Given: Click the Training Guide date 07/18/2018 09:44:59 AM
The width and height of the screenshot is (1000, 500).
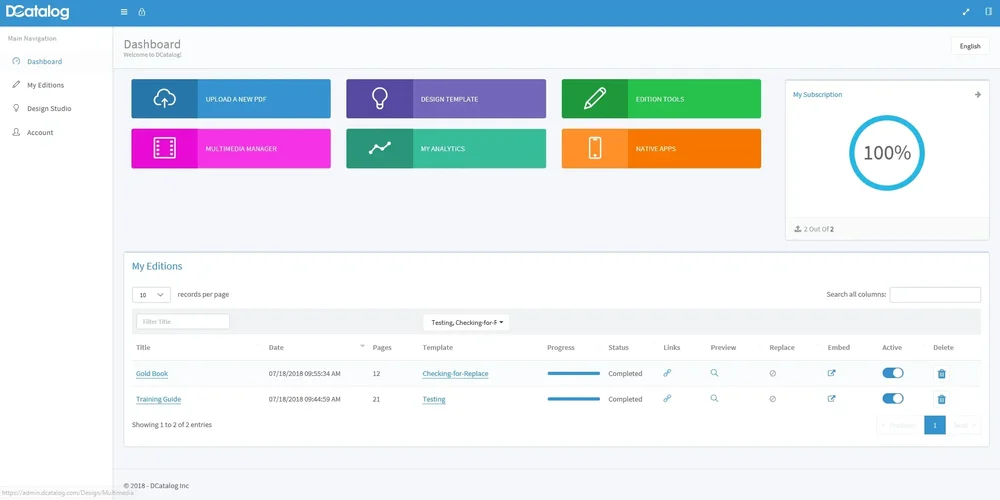Looking at the screenshot, I should 305,399.
